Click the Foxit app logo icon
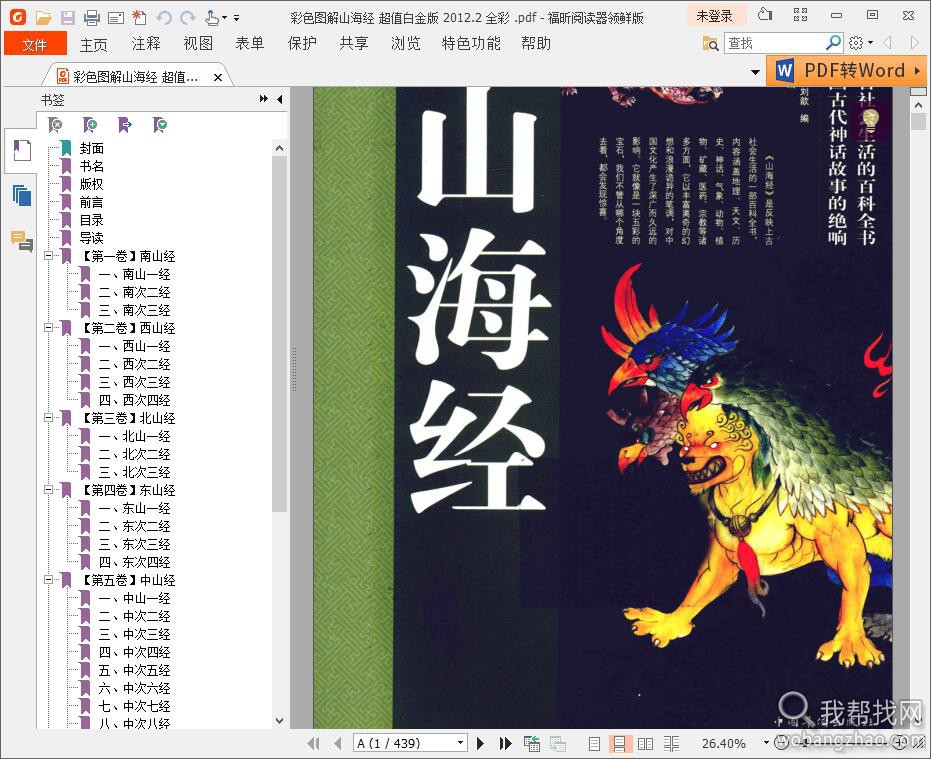 tap(18, 17)
